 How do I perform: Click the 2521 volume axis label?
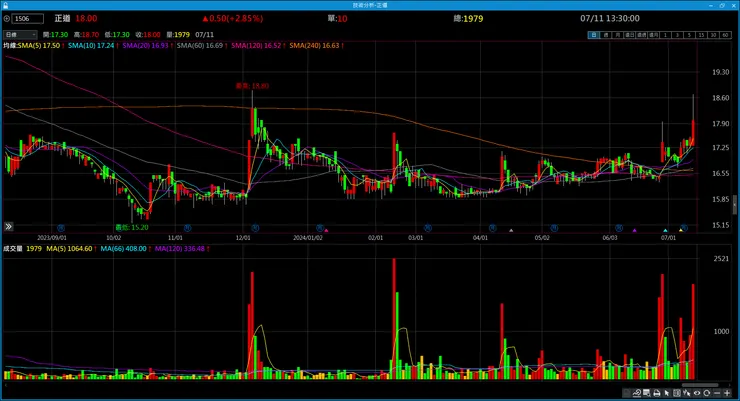(721, 259)
